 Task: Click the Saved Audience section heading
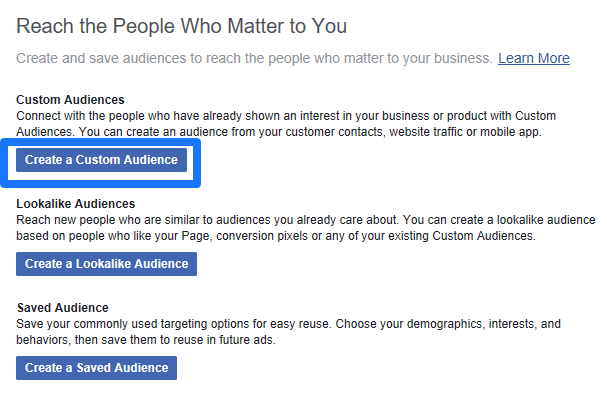pos(62,307)
